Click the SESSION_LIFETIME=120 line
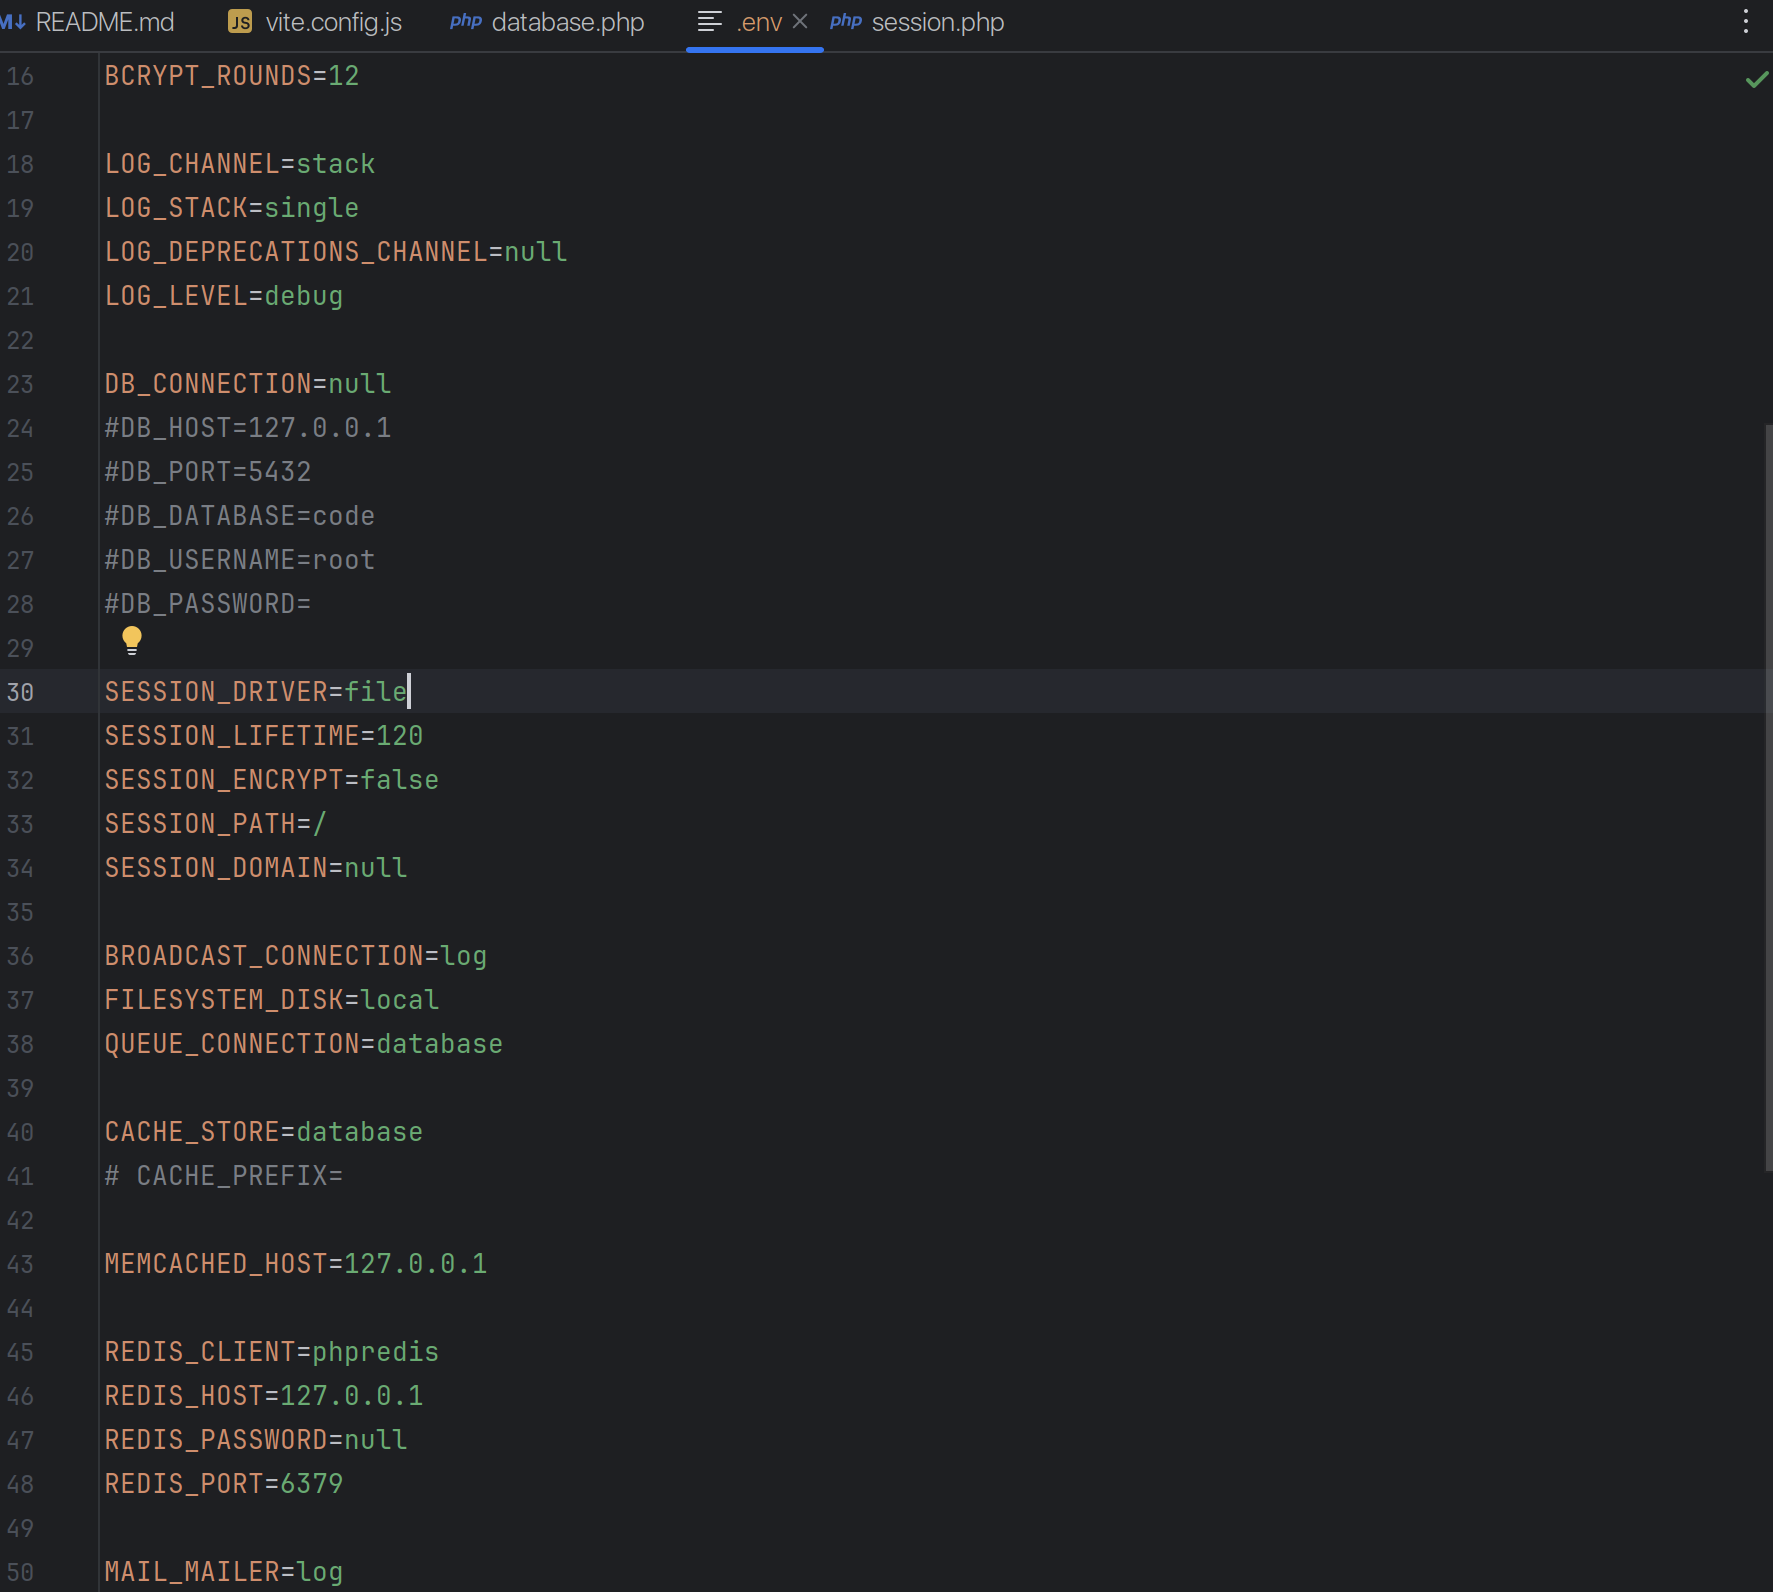 click(264, 736)
